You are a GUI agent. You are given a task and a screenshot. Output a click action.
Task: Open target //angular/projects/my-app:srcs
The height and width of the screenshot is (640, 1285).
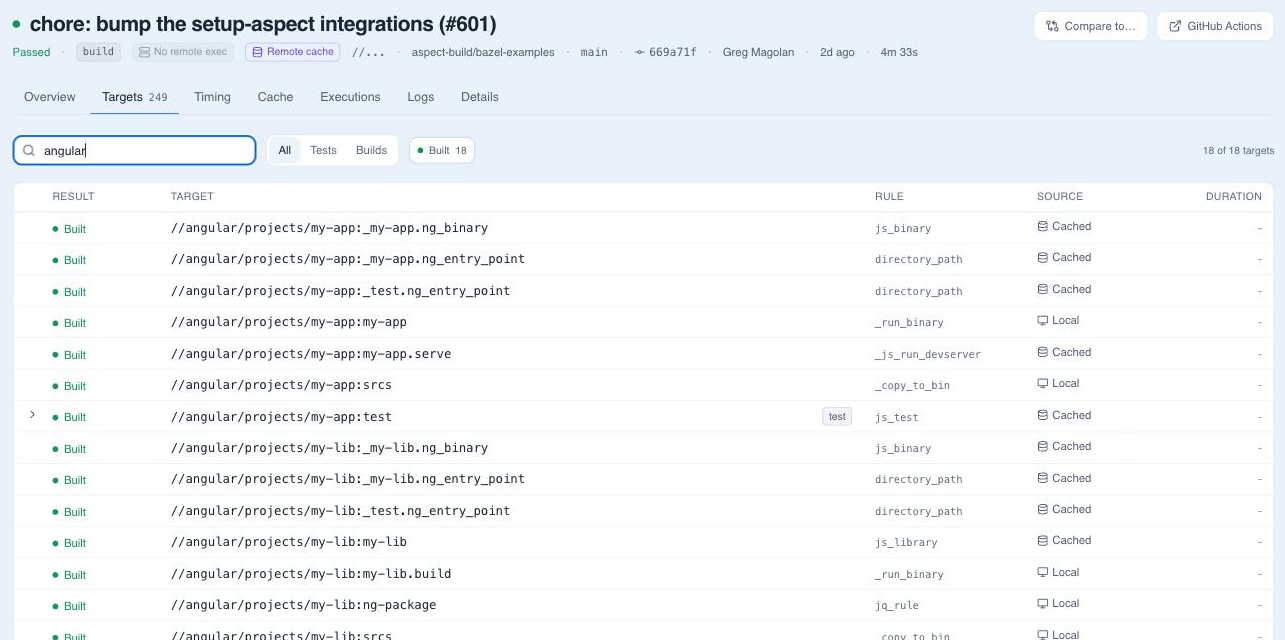[281, 385]
